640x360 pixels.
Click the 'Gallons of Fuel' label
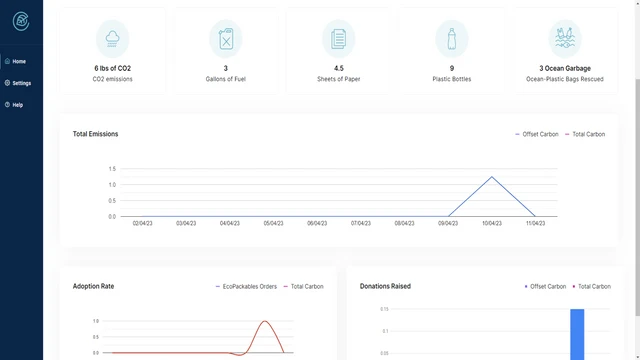[x=226, y=79]
